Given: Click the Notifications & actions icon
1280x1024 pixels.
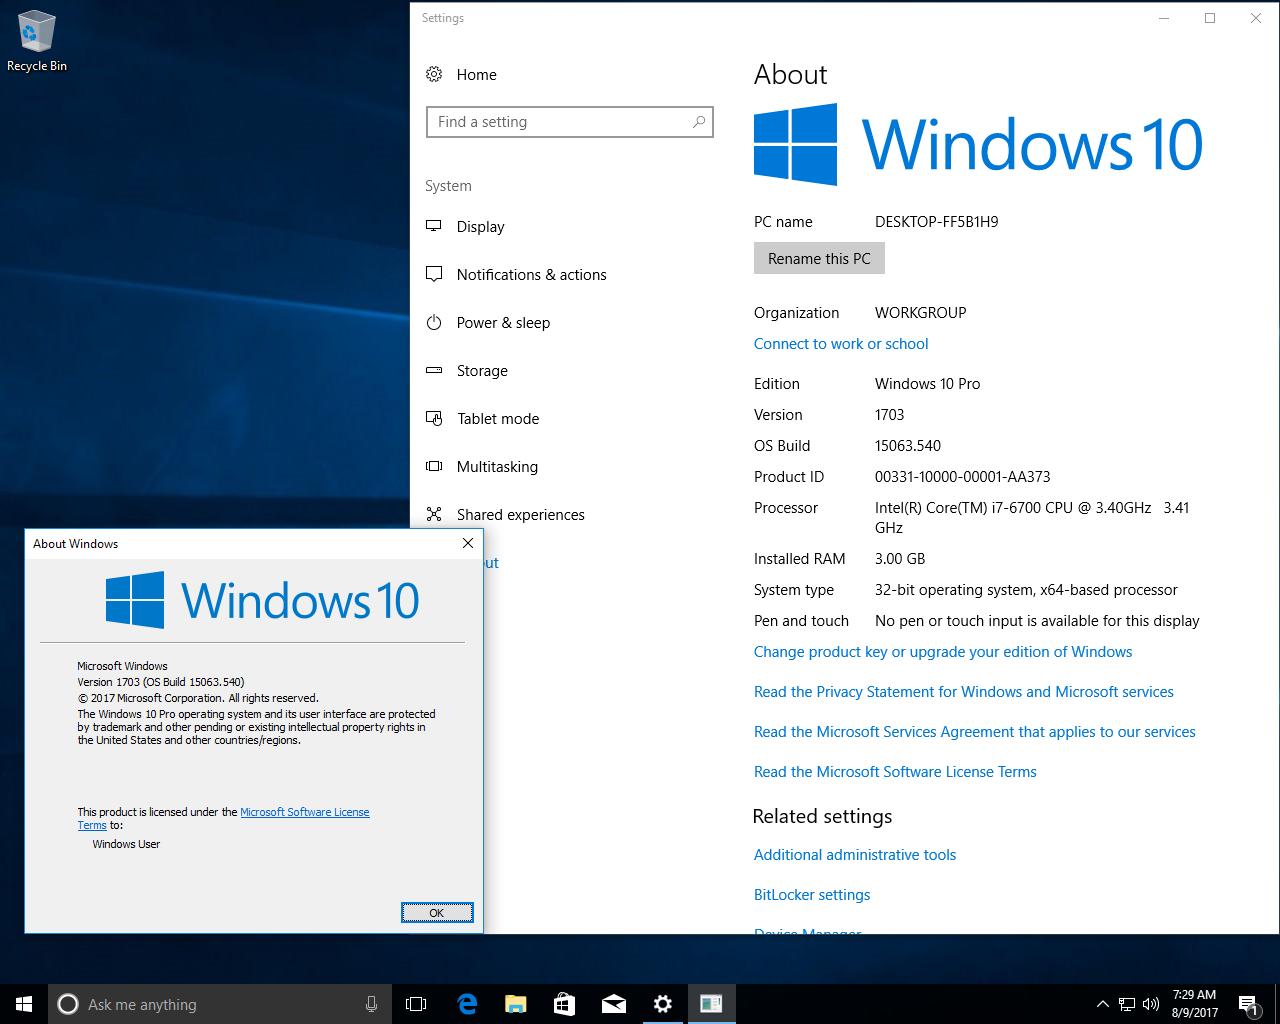Looking at the screenshot, I should click(x=434, y=274).
